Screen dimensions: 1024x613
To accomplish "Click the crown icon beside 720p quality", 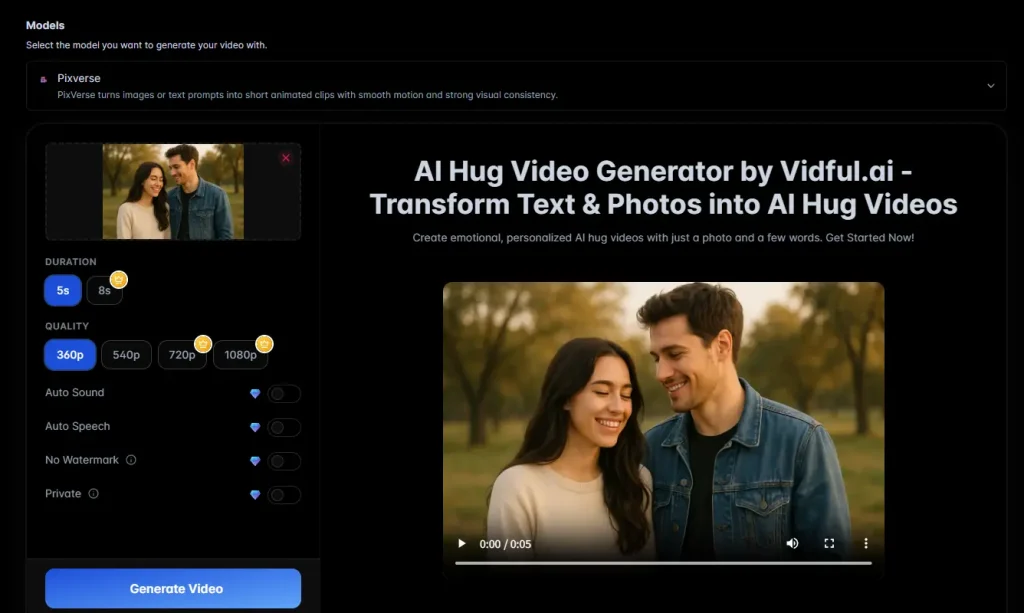I will click(x=202, y=342).
